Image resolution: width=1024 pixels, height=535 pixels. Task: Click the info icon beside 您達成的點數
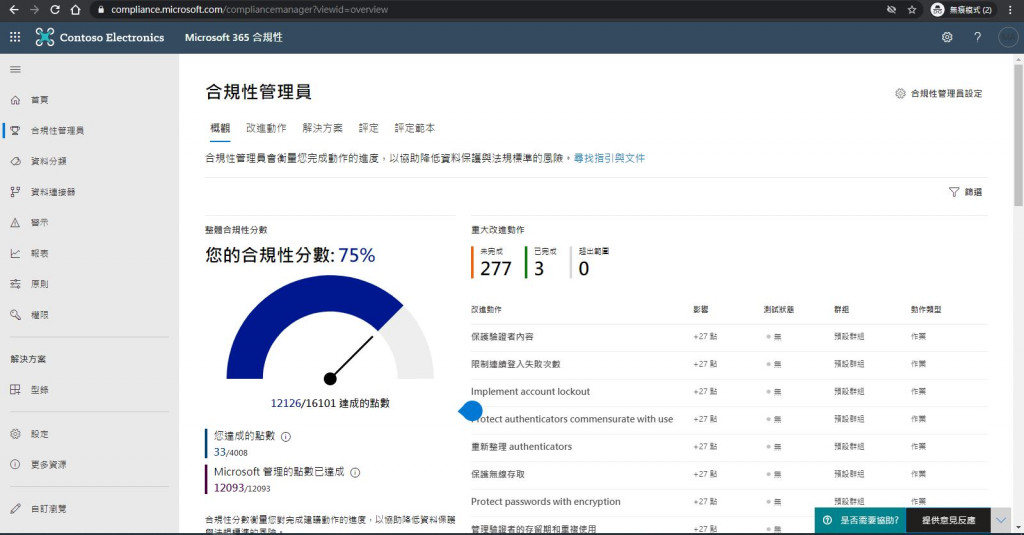[285, 437]
